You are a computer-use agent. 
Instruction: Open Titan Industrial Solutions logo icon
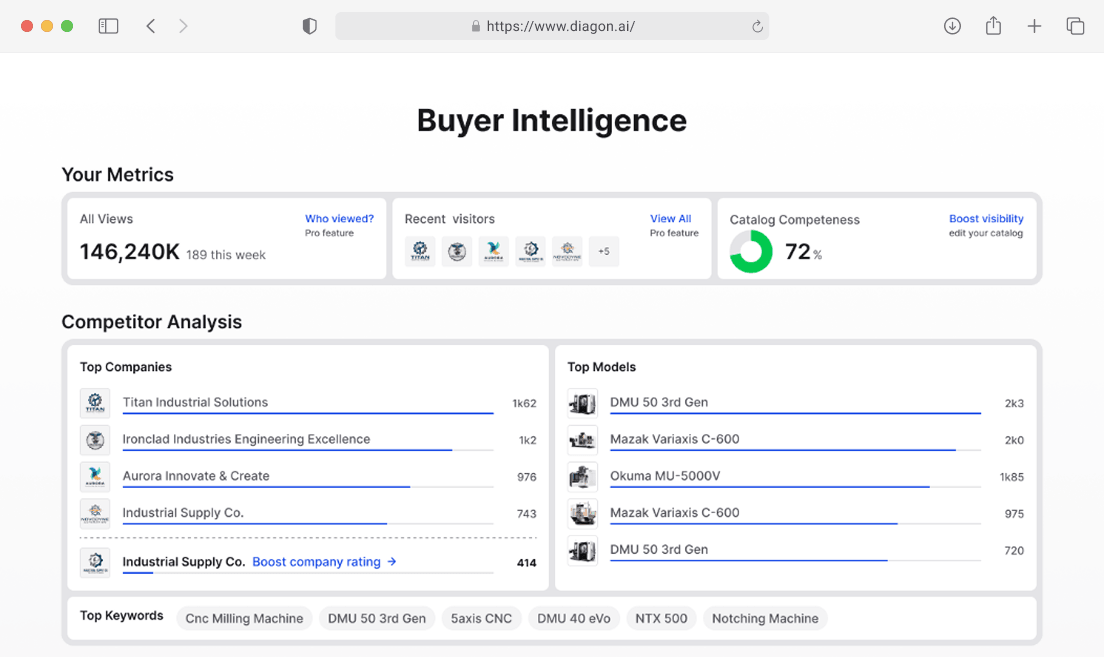point(95,403)
